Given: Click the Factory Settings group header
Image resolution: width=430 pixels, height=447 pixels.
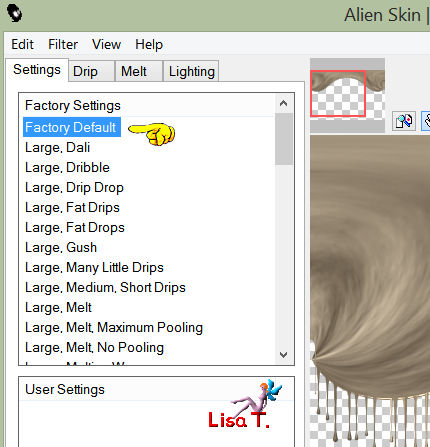Looking at the screenshot, I should pos(73,105).
